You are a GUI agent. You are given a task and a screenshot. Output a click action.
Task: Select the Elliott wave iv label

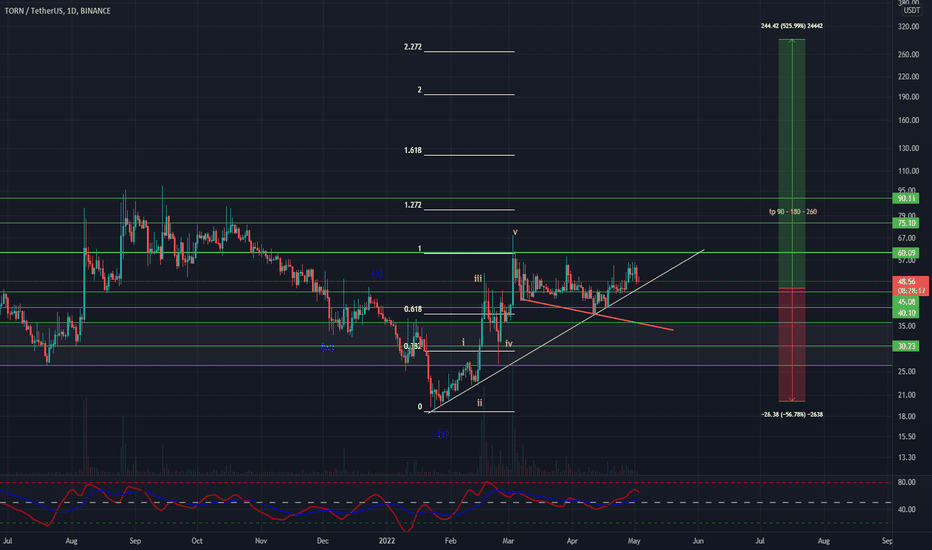(x=509, y=344)
